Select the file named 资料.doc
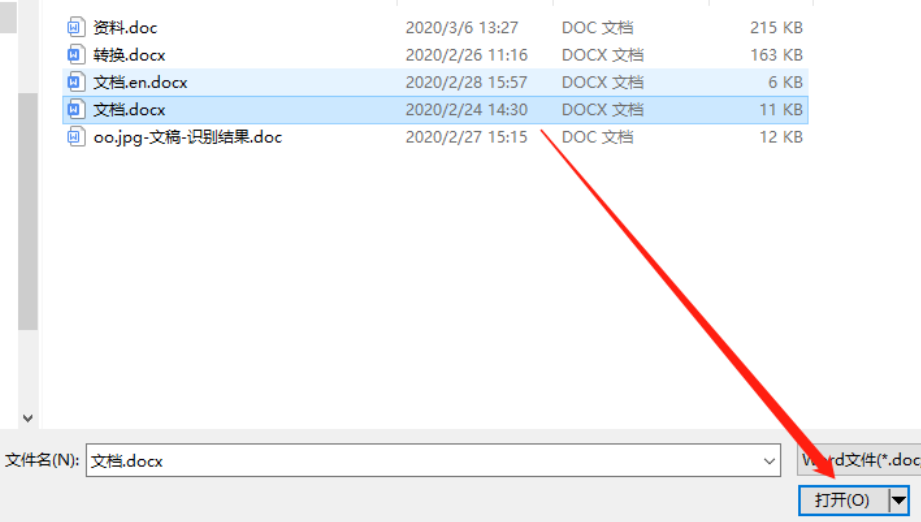The width and height of the screenshot is (921, 522). (x=125, y=28)
